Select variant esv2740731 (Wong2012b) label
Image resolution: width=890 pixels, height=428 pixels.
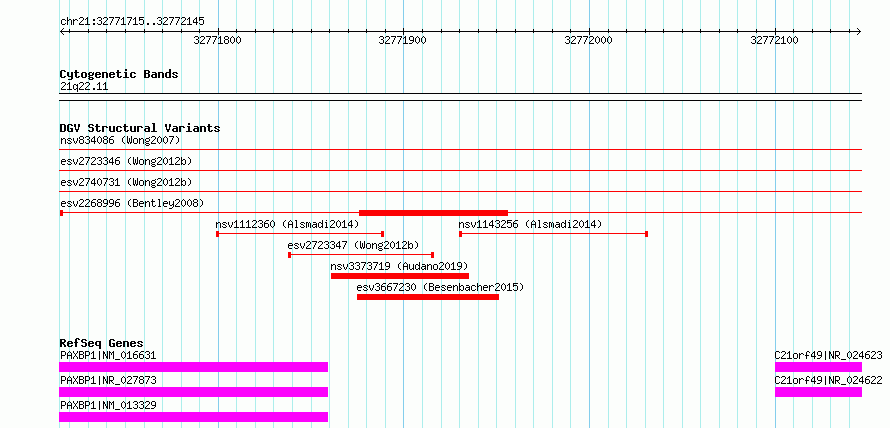(x=126, y=182)
